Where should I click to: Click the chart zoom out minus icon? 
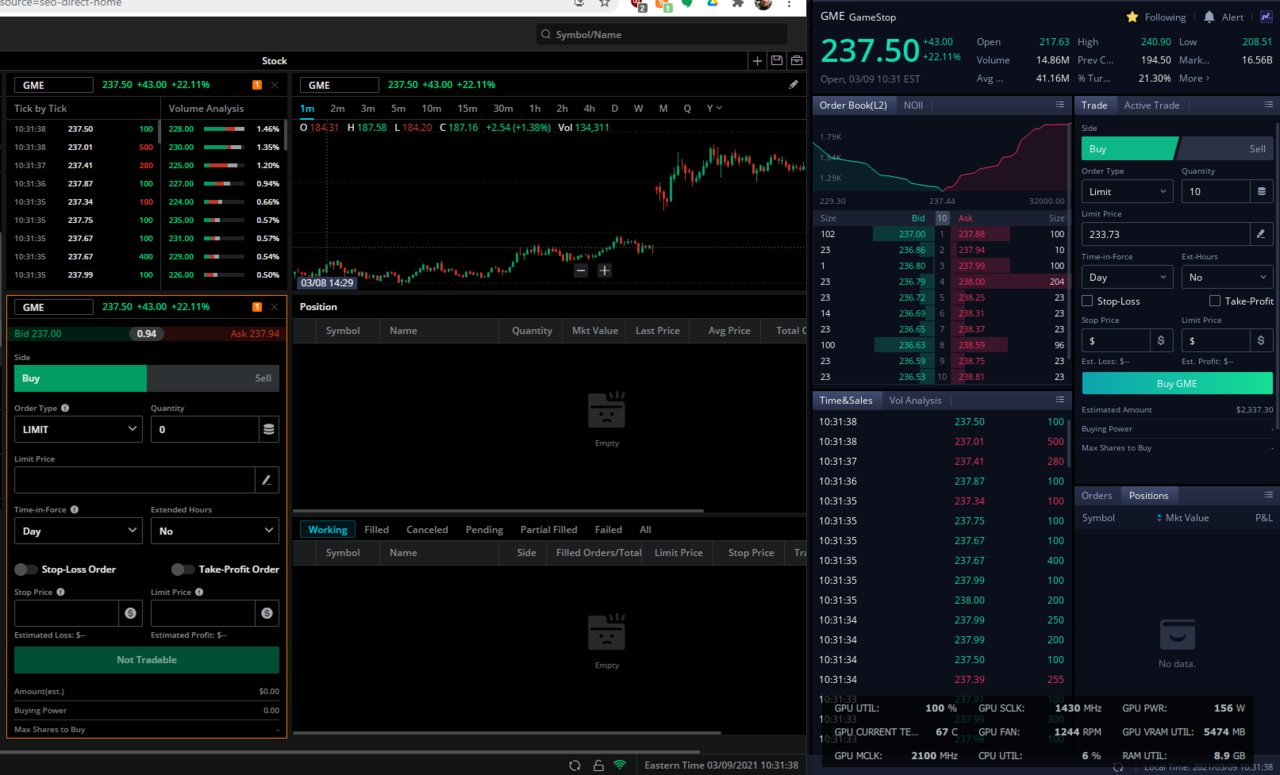coord(581,270)
